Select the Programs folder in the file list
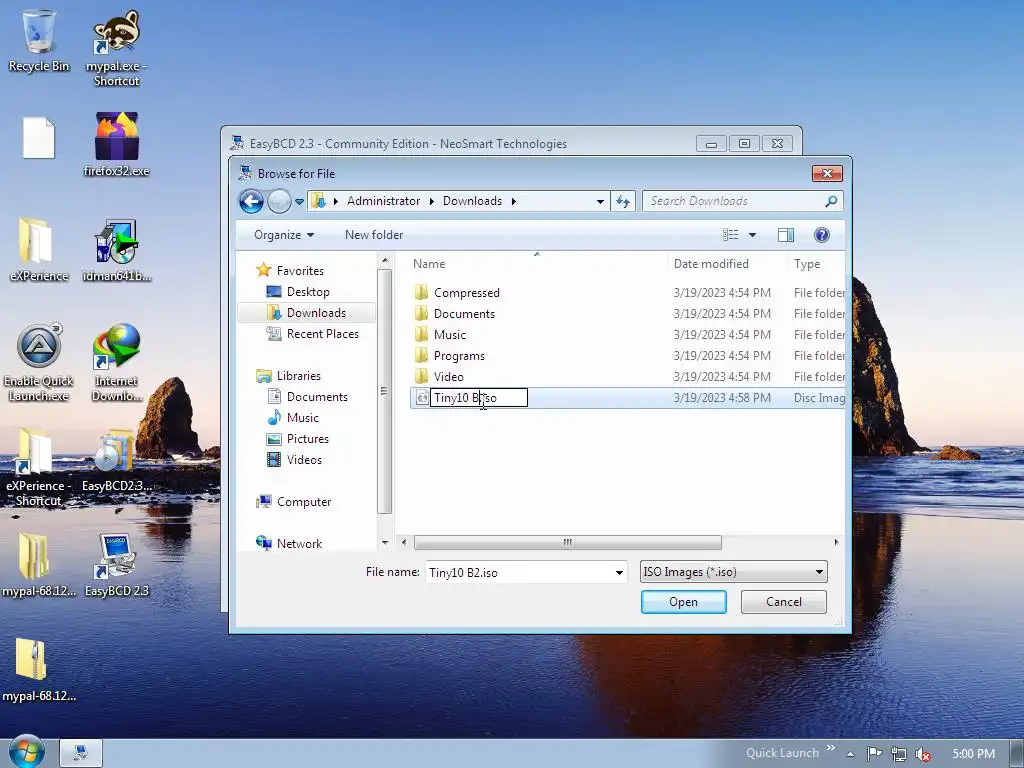Image resolution: width=1024 pixels, height=768 pixels. coord(459,356)
